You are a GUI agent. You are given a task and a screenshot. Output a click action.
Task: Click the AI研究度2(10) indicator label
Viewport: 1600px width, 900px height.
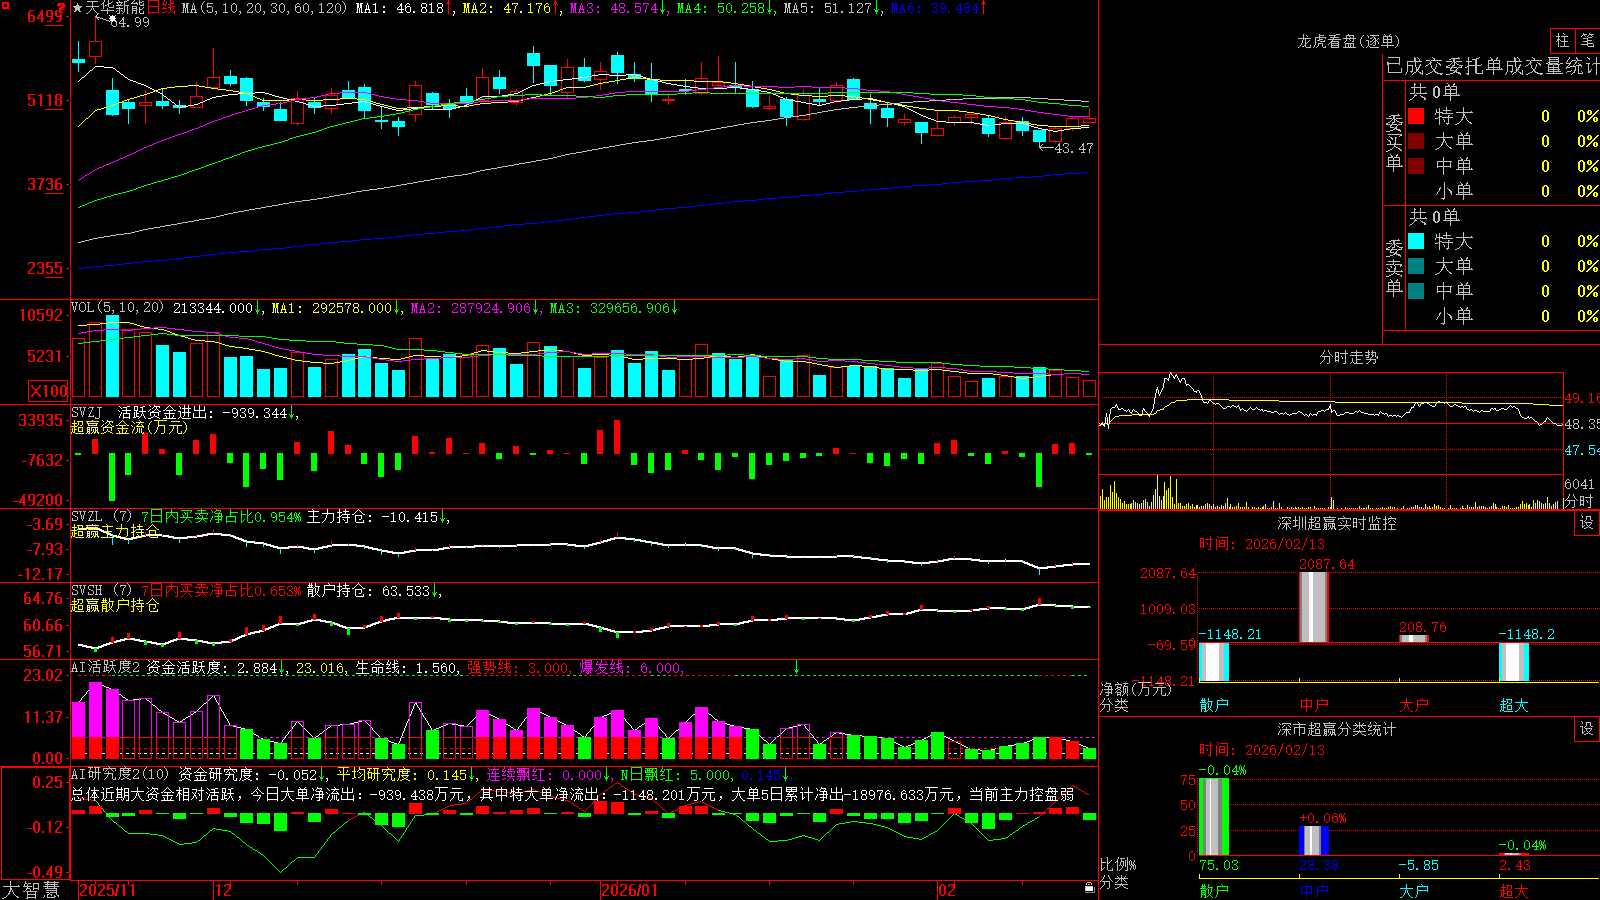[x=120, y=774]
